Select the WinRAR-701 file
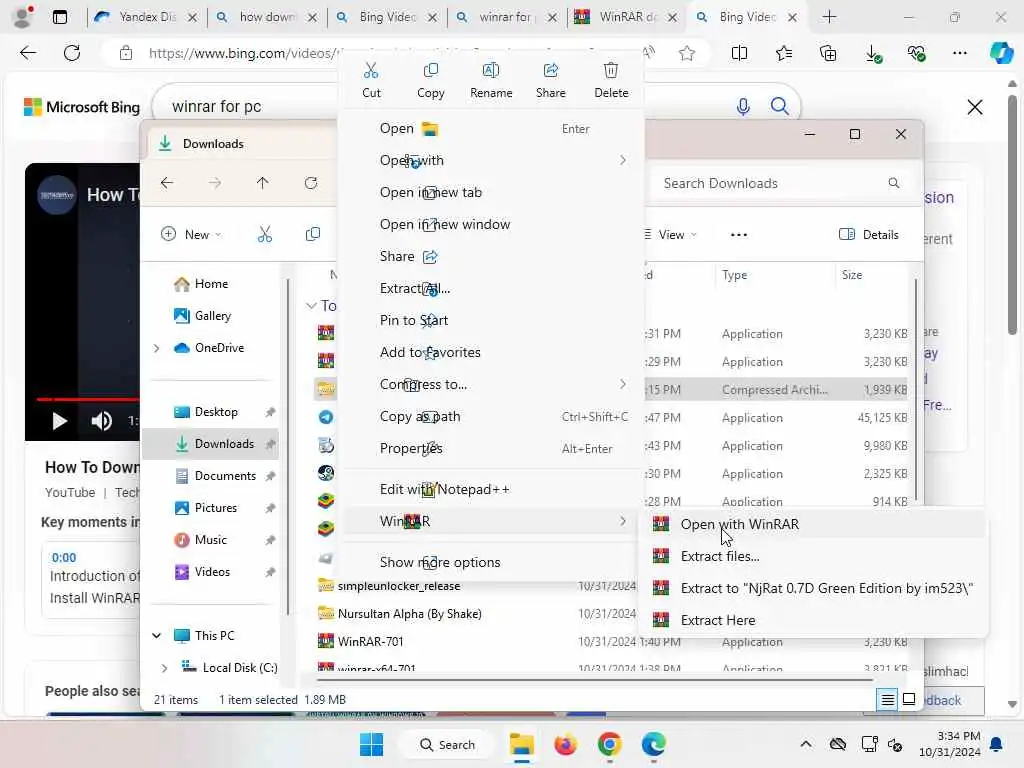Image resolution: width=1024 pixels, height=768 pixels. [370, 641]
